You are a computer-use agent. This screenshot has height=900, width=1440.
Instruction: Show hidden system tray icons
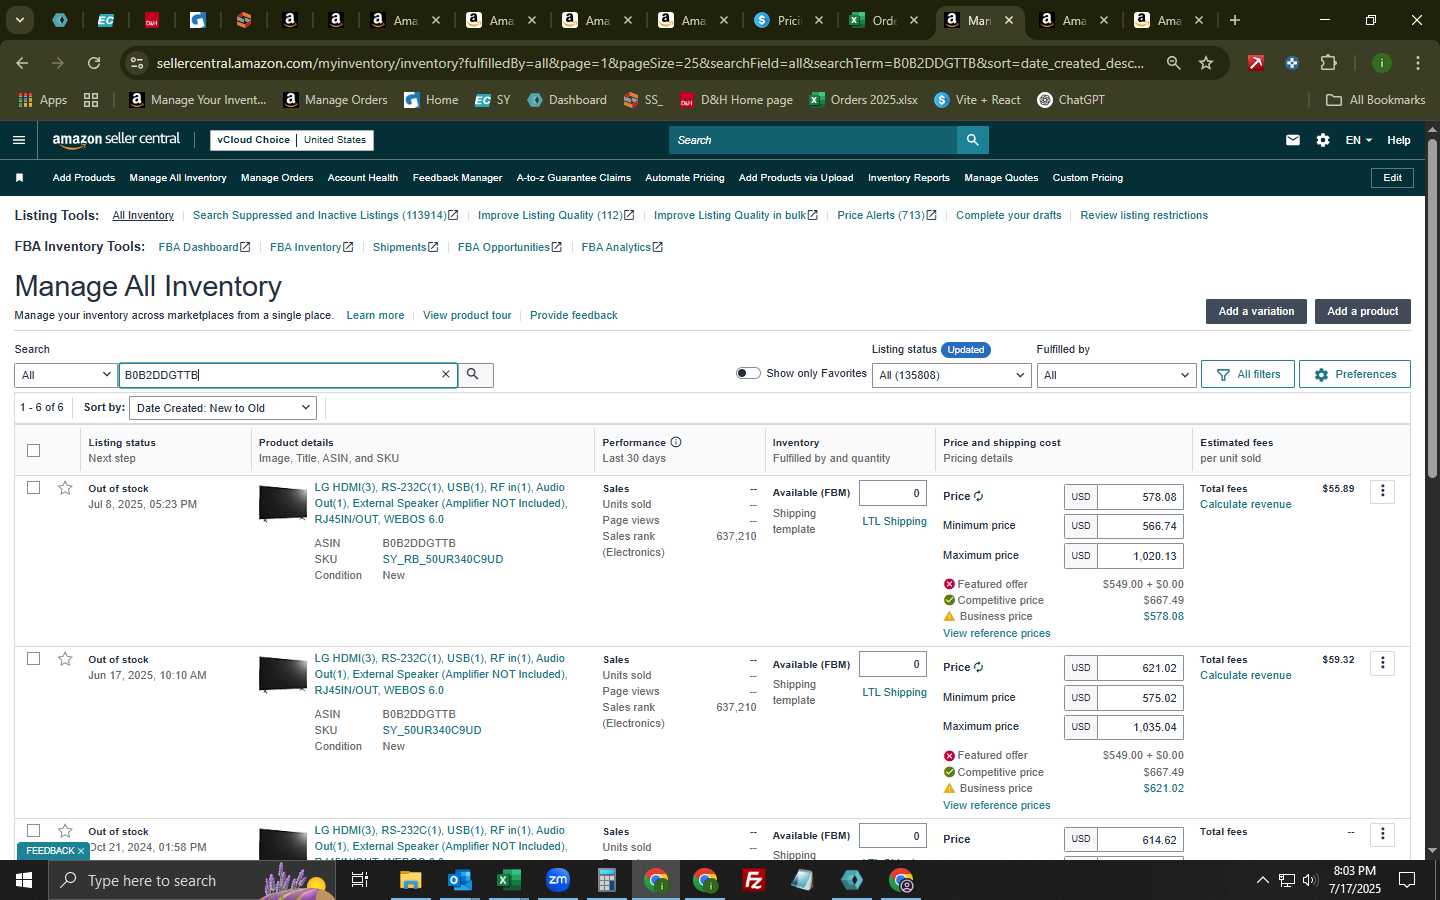click(x=1262, y=880)
